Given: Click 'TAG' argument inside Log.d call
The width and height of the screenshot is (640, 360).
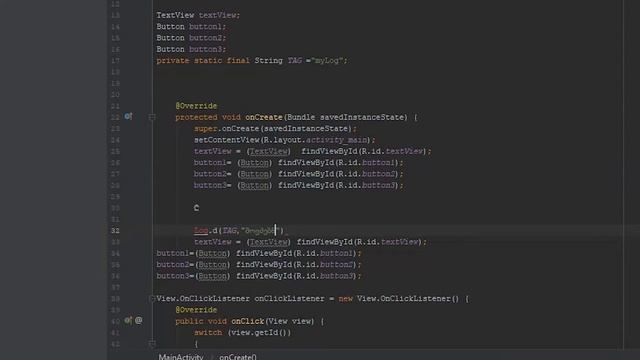Looking at the screenshot, I should (229, 231).
